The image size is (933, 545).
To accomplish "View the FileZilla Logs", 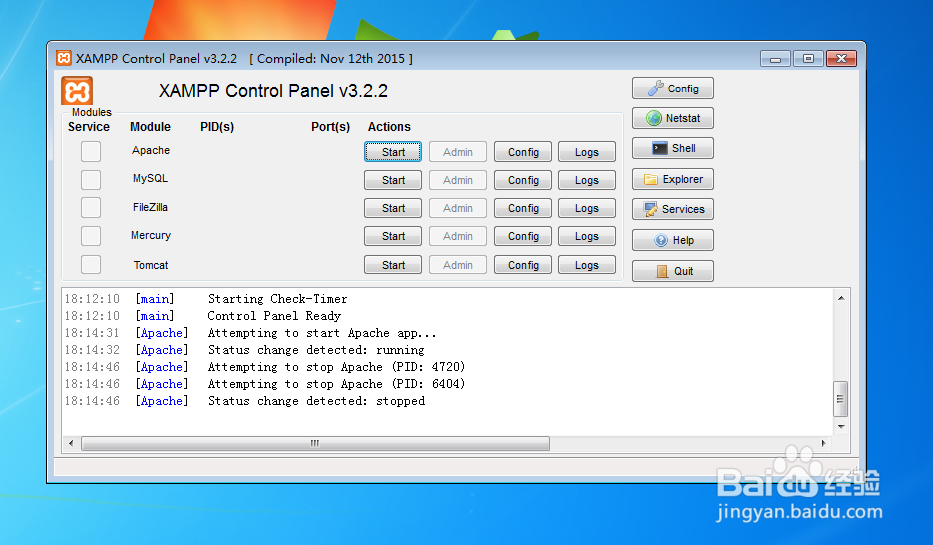I will click(x=587, y=208).
